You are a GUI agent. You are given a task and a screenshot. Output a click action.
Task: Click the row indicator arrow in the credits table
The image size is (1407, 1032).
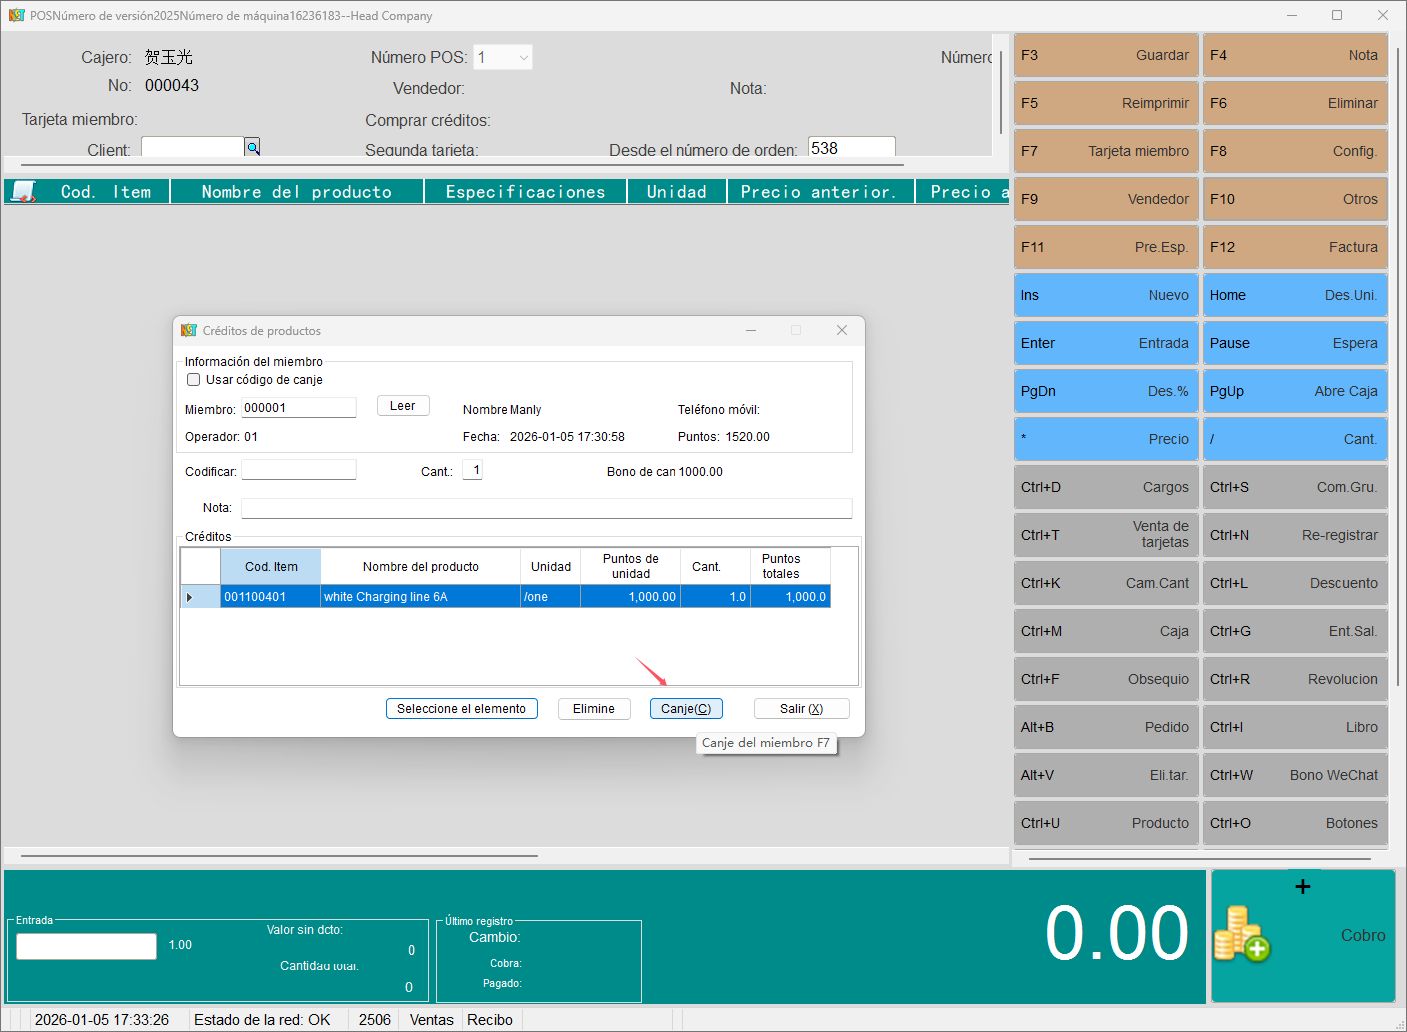coord(190,597)
